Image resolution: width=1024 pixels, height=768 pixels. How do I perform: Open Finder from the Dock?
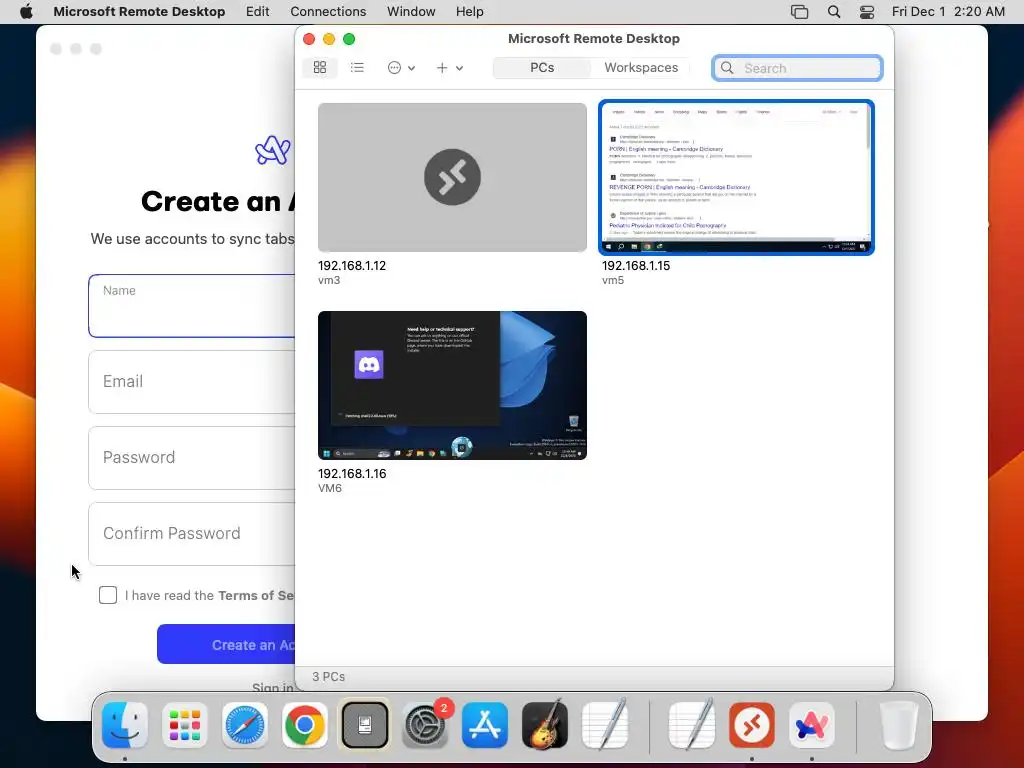[x=125, y=725]
